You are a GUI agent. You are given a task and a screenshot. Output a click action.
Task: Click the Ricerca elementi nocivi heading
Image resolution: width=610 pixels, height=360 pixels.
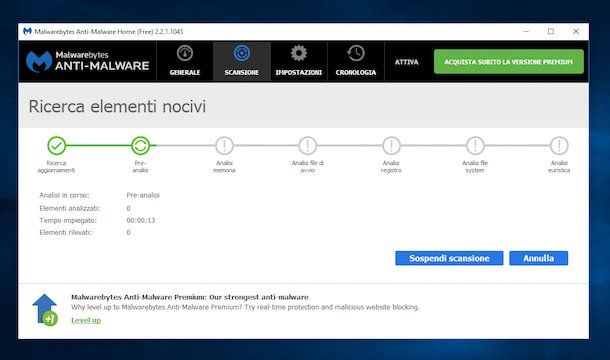117,106
